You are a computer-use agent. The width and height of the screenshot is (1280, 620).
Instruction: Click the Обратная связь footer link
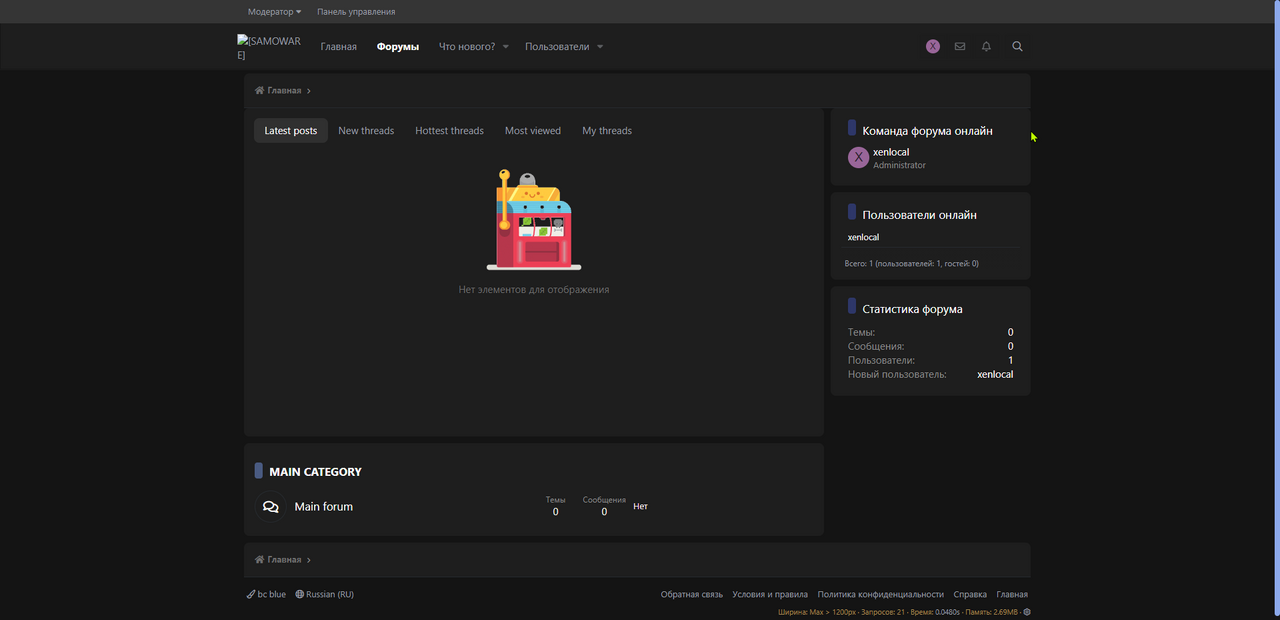click(691, 594)
